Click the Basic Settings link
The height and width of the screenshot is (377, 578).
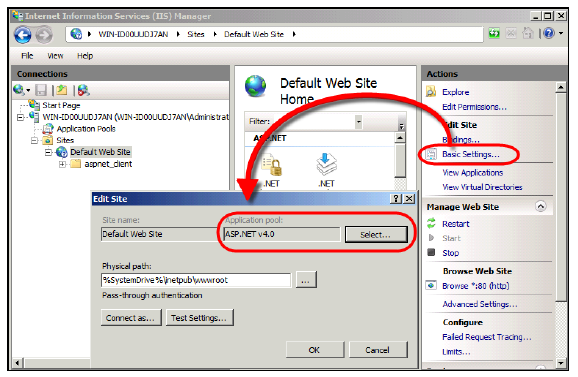pos(471,154)
